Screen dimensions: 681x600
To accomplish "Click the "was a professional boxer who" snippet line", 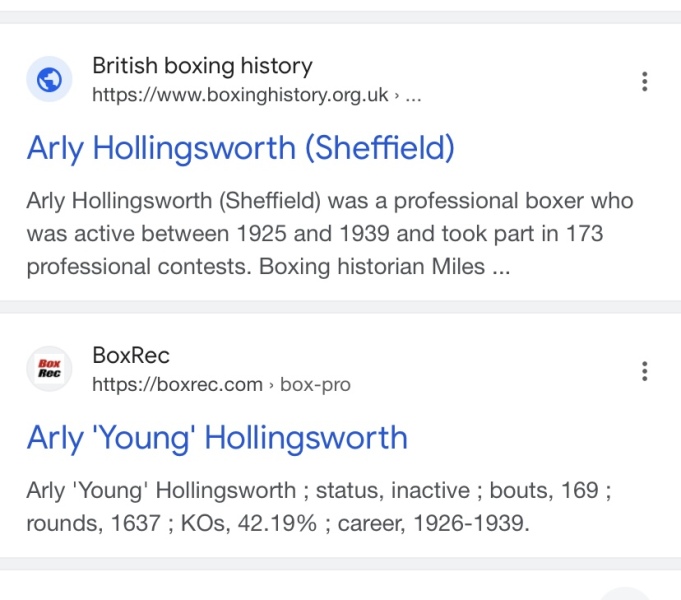I will (x=480, y=201).
